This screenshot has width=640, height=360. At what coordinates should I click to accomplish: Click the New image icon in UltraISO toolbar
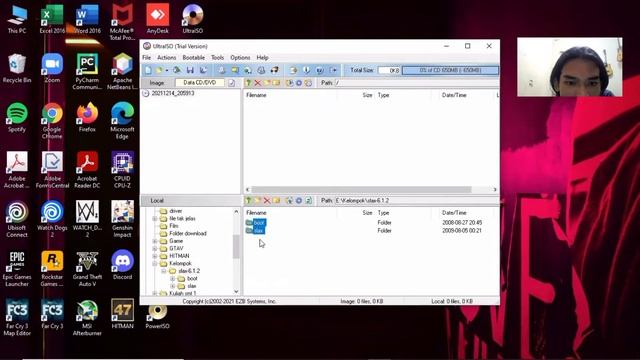coord(148,70)
